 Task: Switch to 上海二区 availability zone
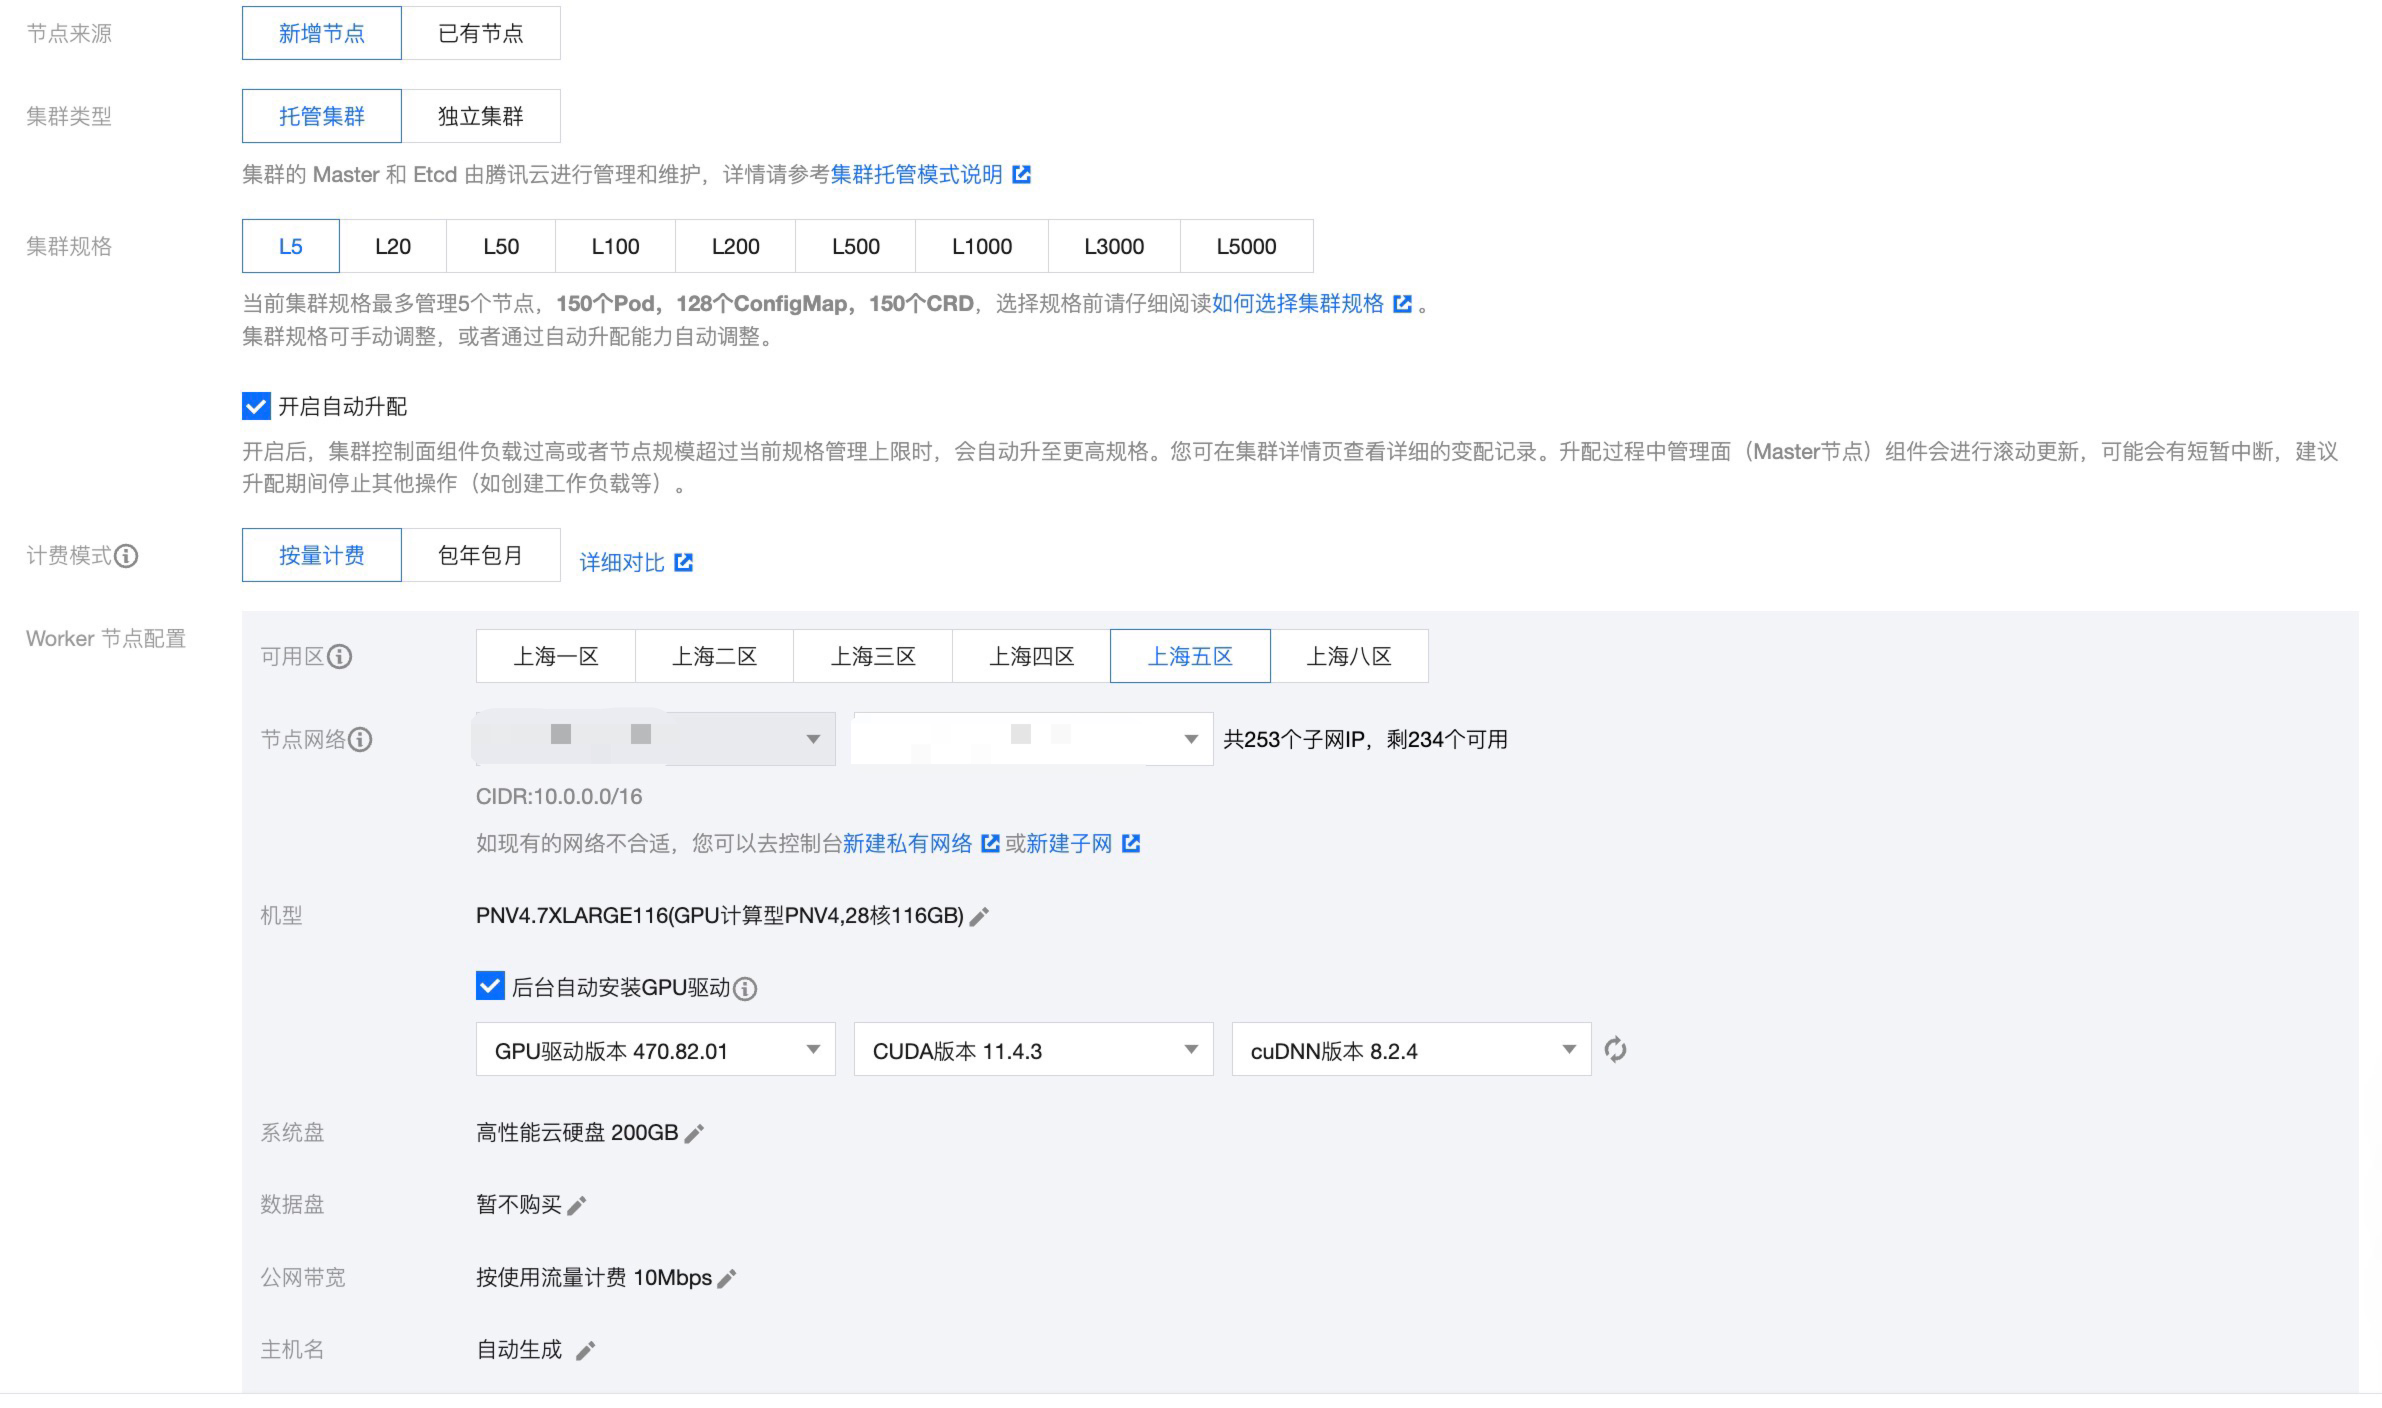click(x=714, y=657)
